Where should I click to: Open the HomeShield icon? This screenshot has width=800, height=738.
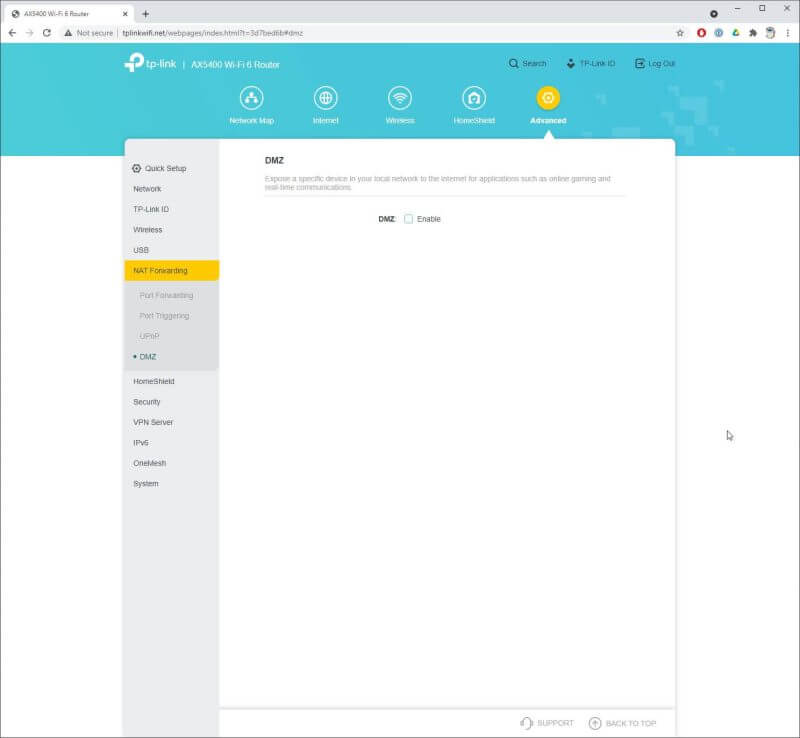(474, 98)
